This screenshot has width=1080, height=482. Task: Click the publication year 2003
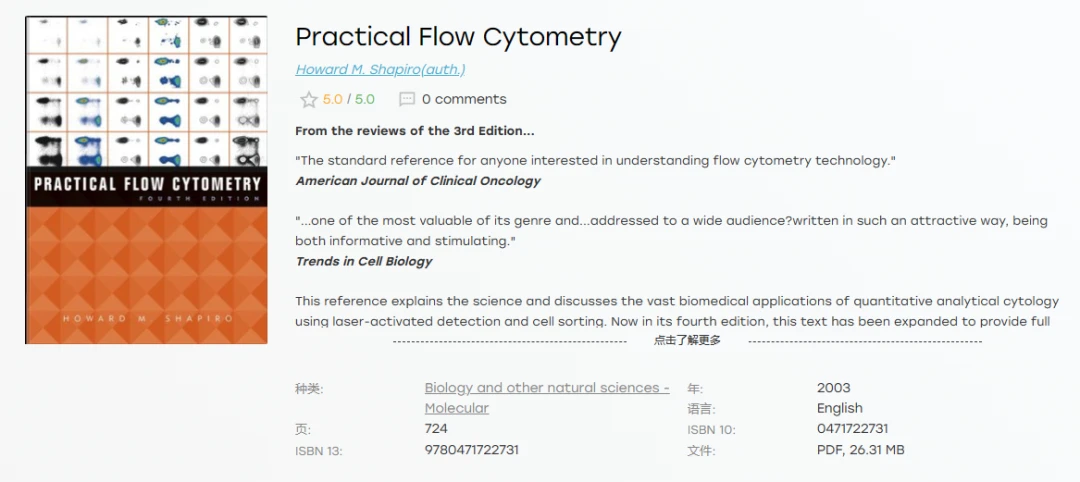pyautogui.click(x=833, y=388)
